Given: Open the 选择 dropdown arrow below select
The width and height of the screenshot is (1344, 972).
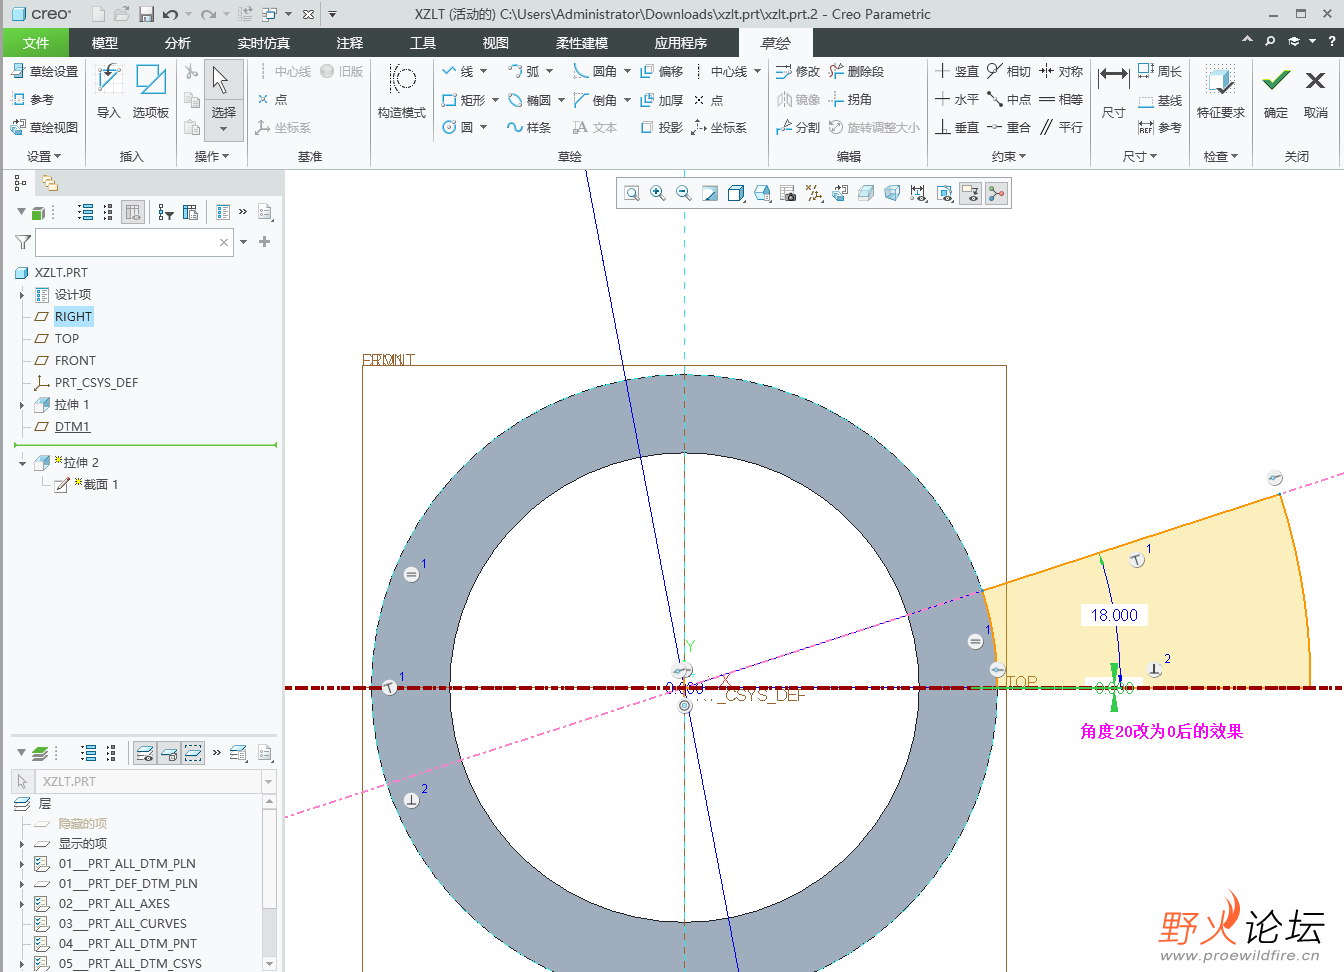Looking at the screenshot, I should [x=223, y=131].
